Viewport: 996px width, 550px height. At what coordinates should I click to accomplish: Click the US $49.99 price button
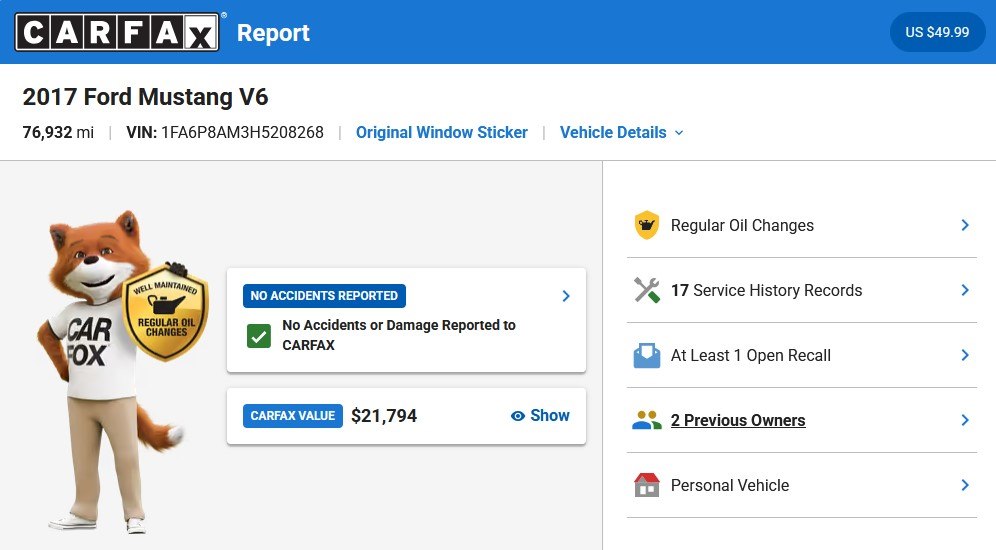[937, 32]
